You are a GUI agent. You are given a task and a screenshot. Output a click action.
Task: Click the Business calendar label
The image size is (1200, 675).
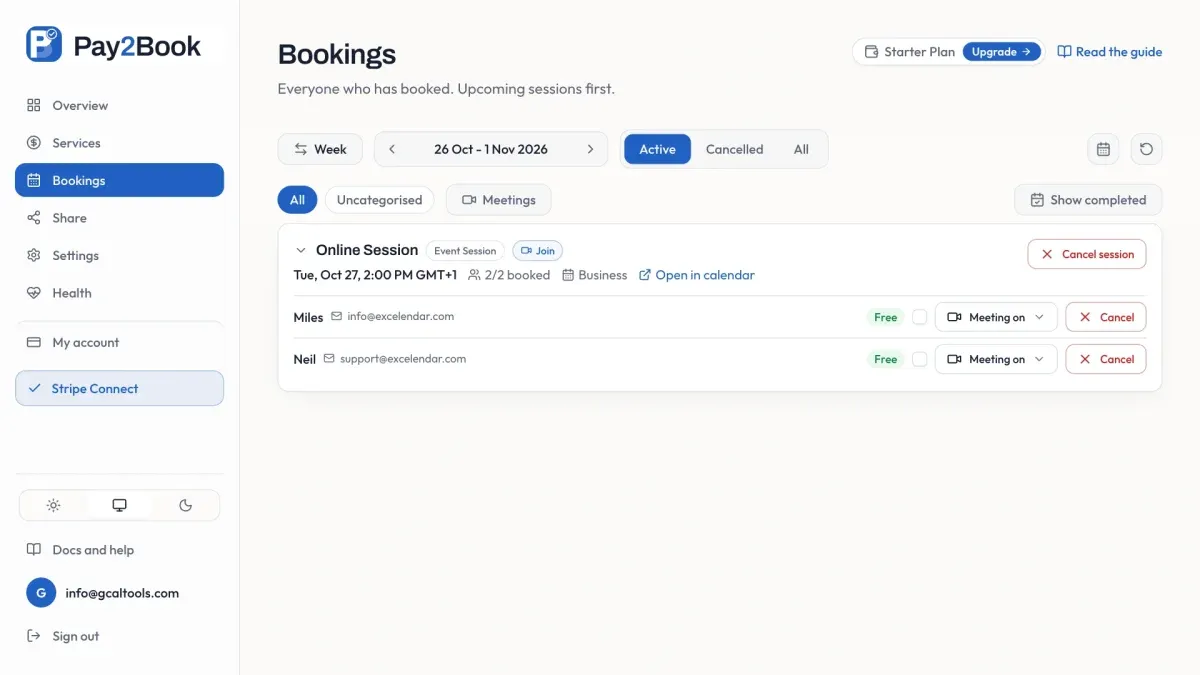point(595,275)
